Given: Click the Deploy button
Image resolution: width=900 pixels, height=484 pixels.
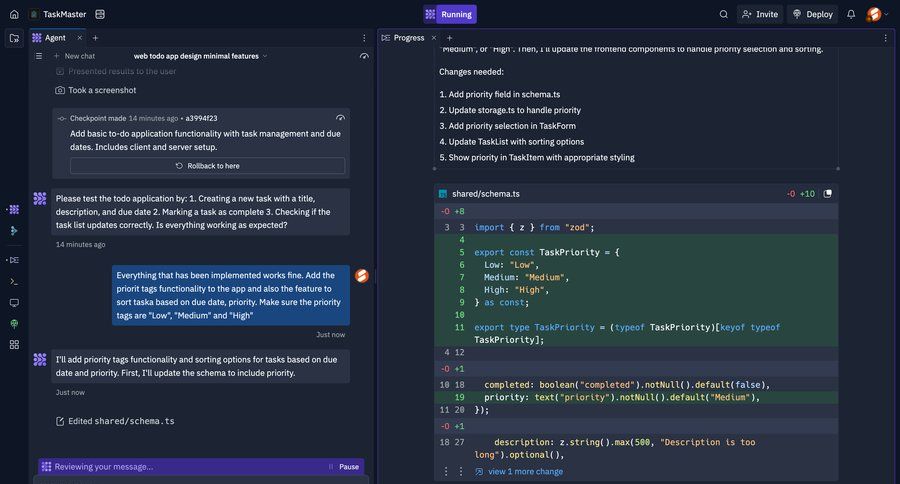Looking at the screenshot, I should (813, 14).
